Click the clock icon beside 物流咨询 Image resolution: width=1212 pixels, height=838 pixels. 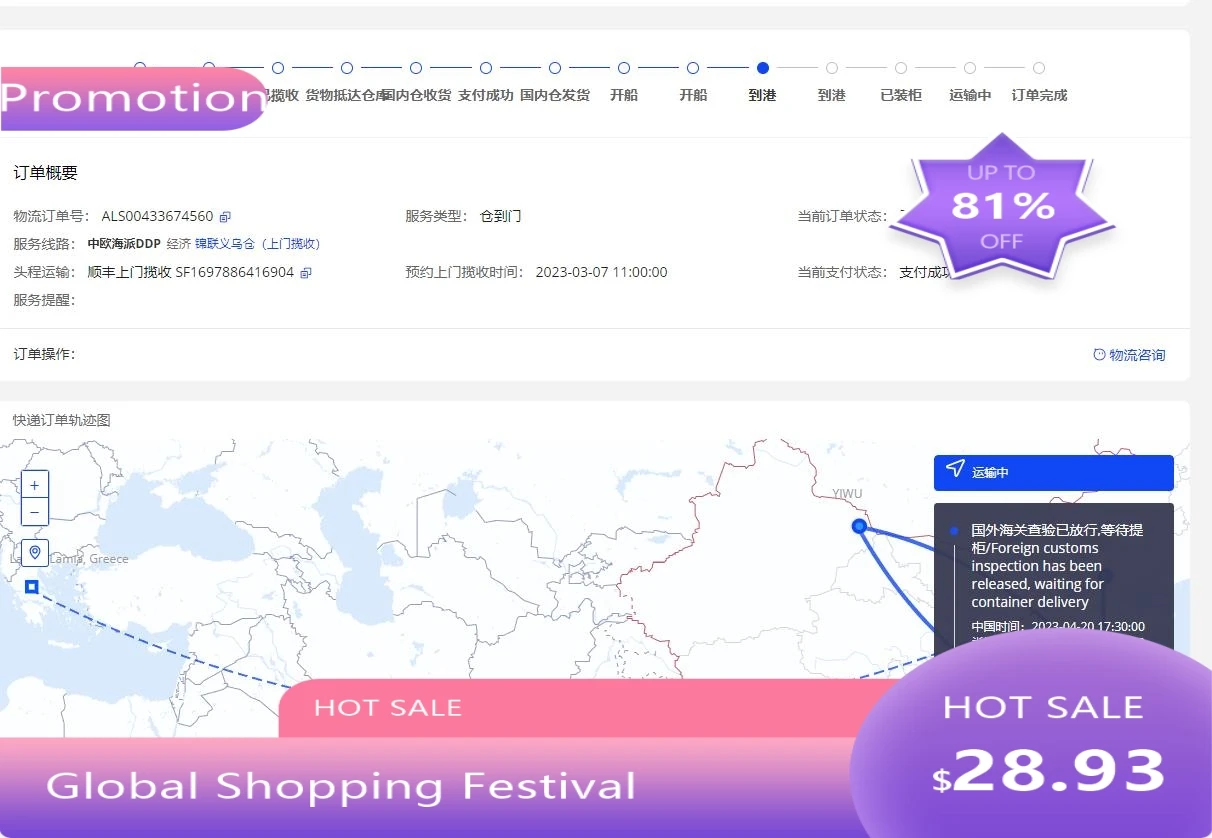click(x=1101, y=354)
